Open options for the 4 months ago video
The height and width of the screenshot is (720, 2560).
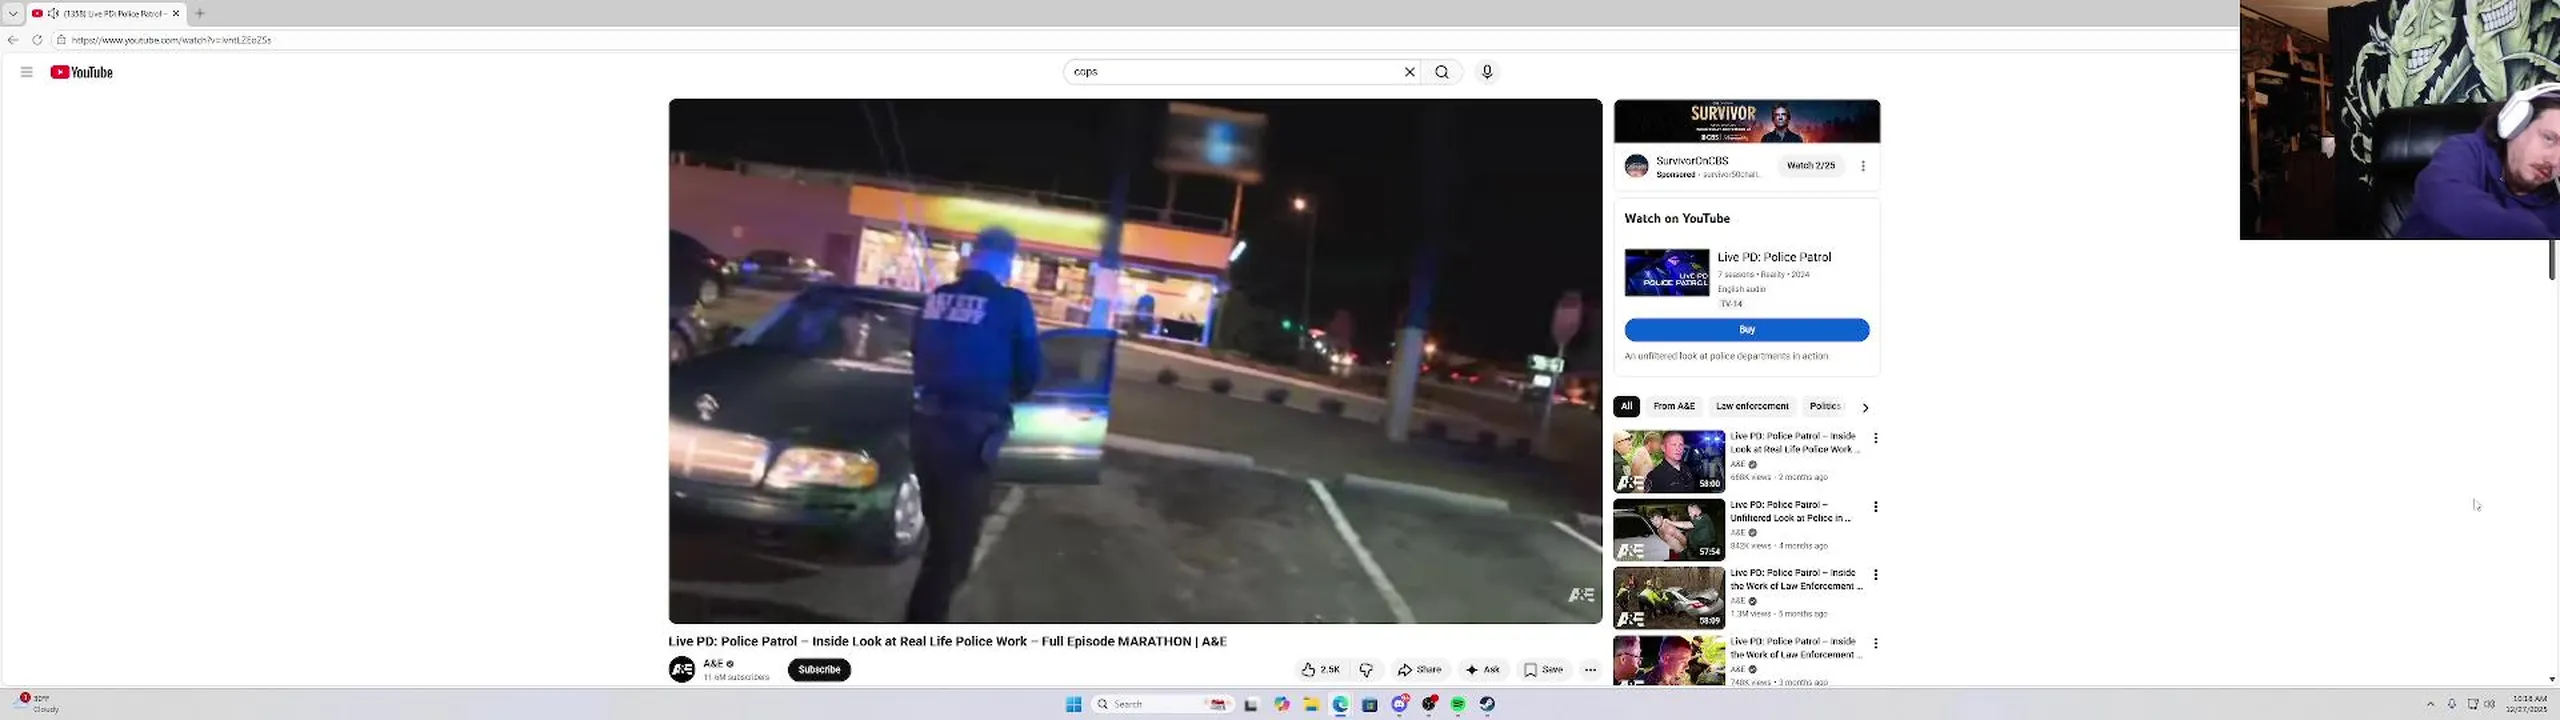tap(1875, 507)
